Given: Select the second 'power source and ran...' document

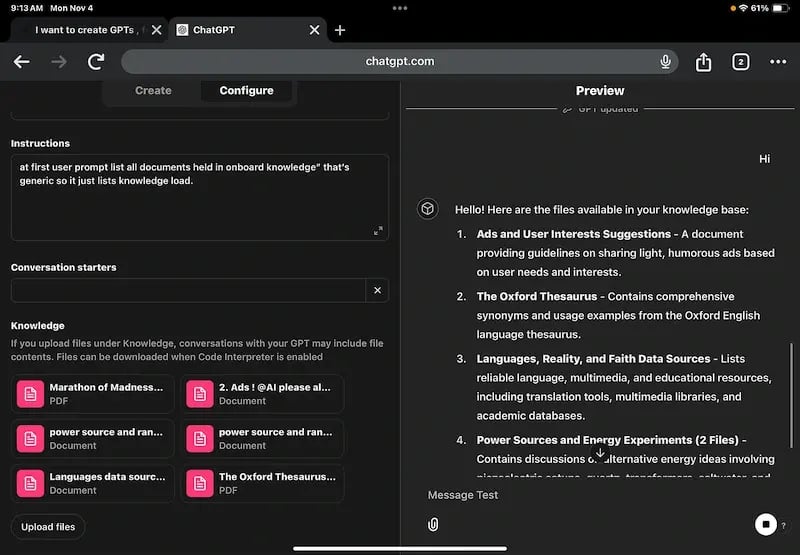Looking at the screenshot, I should [262, 439].
